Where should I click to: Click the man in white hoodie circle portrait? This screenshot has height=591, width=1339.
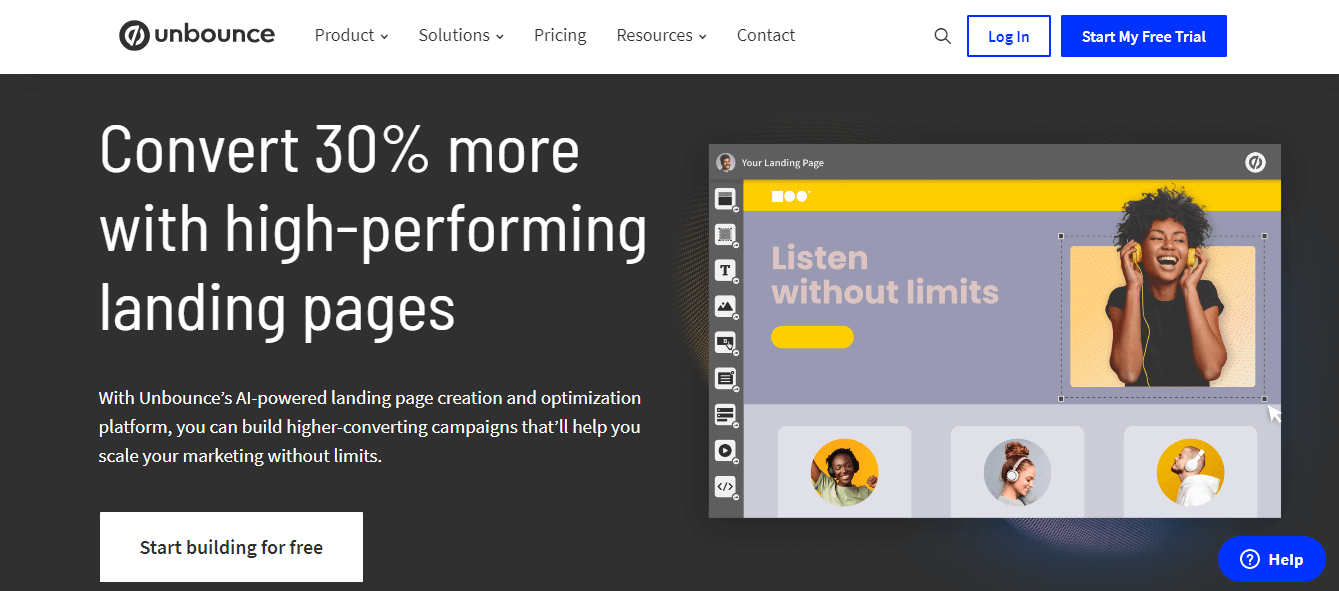pos(1190,472)
